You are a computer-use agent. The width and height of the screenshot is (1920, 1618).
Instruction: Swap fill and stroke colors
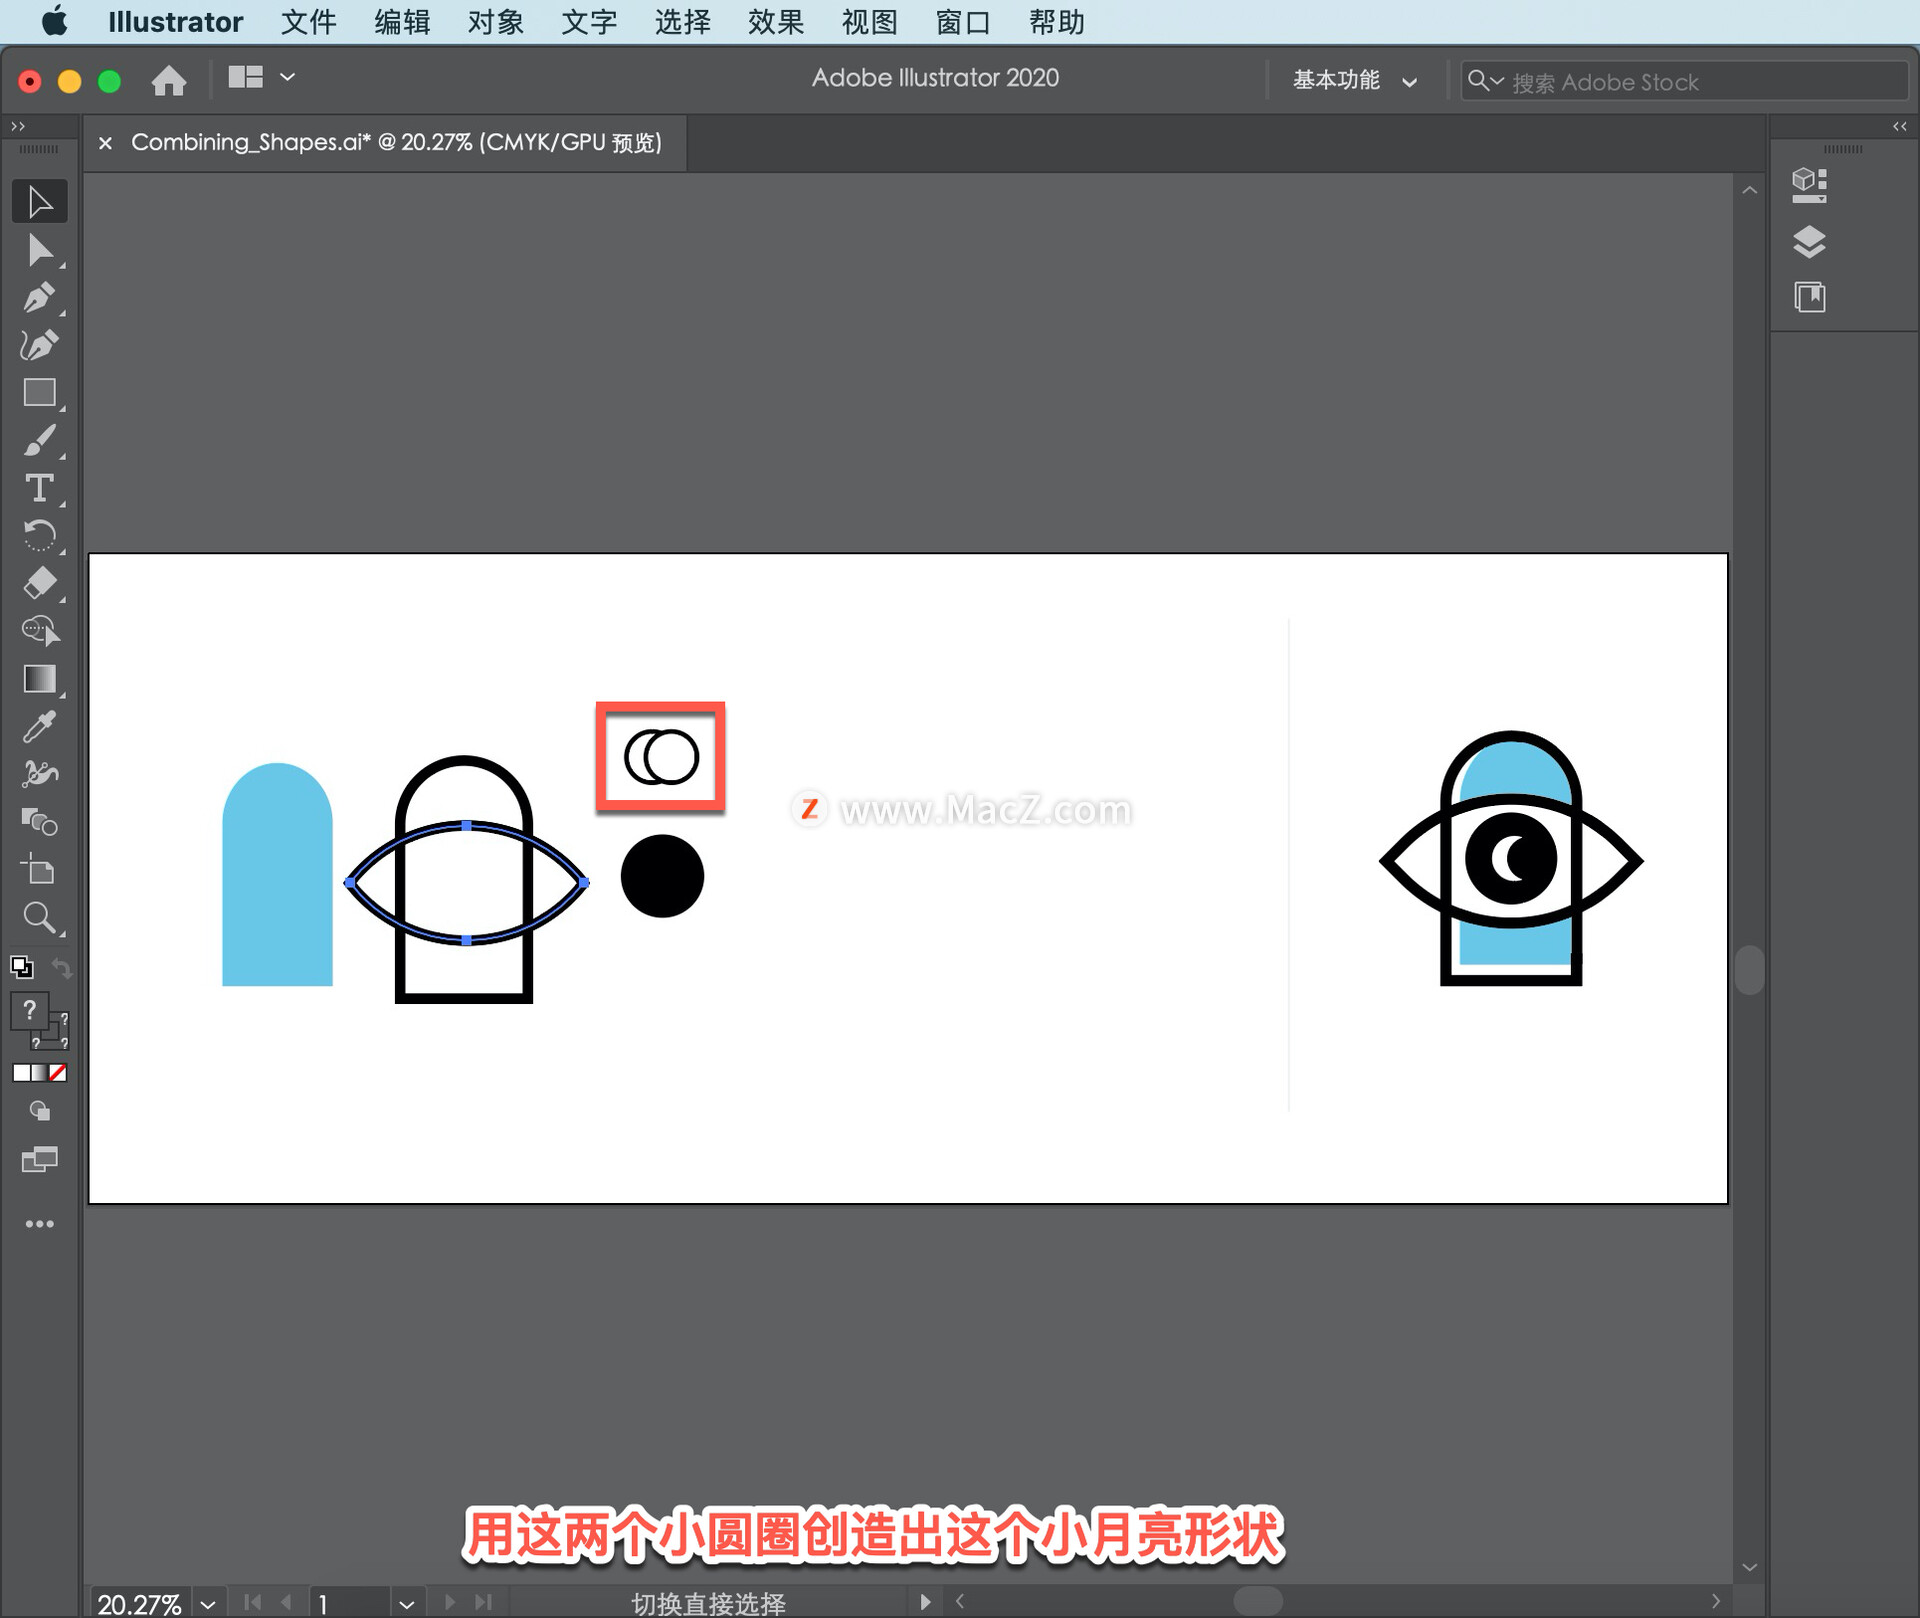(62, 967)
